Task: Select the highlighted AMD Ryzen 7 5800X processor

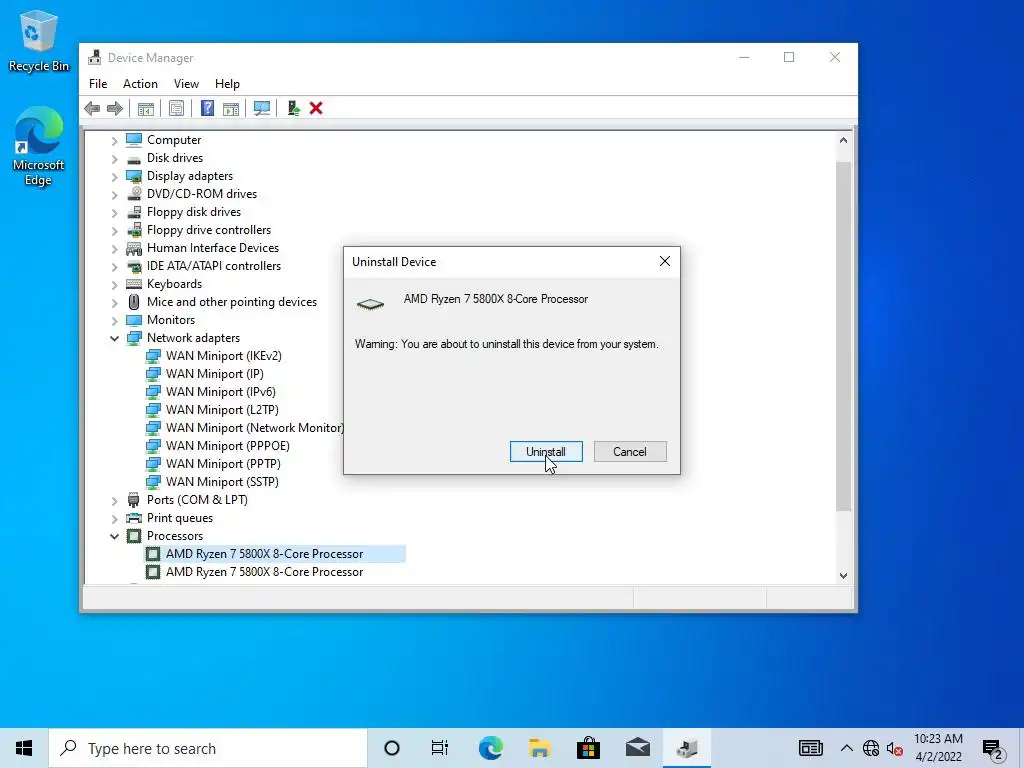Action: coord(264,554)
